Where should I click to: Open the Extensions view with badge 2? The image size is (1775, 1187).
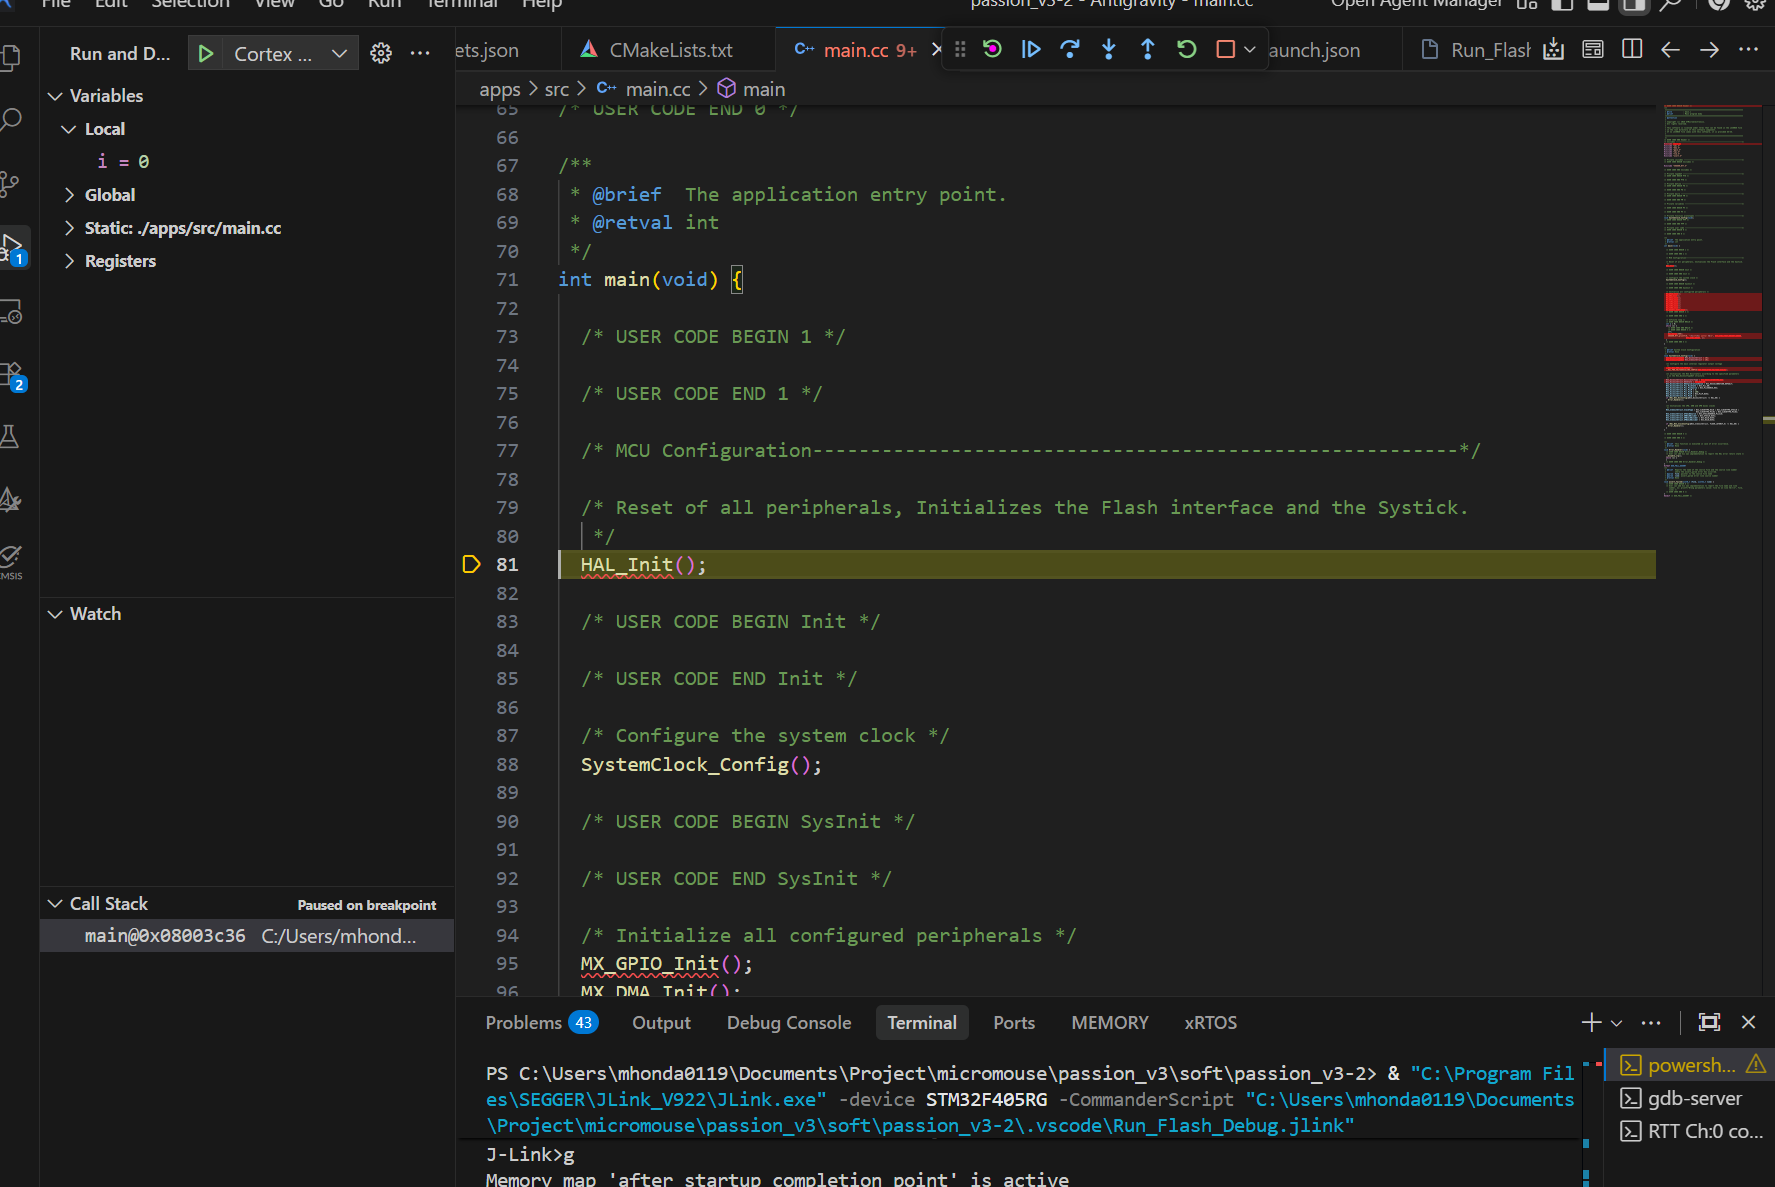point(12,376)
